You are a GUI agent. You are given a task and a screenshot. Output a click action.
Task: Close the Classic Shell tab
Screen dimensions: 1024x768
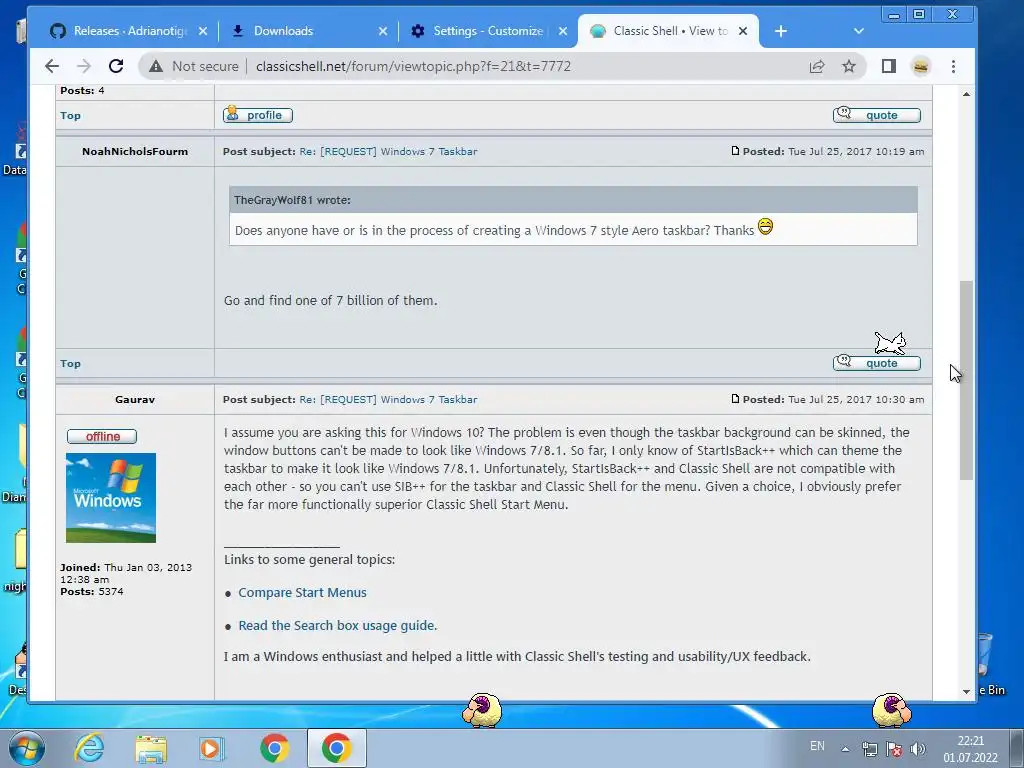pos(743,31)
